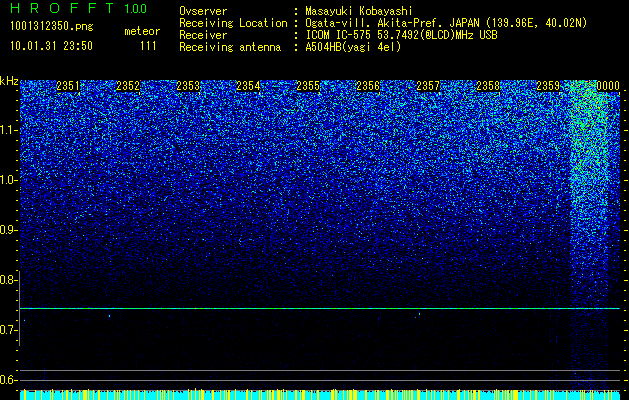Click the 0.7 kHz axis label
This screenshot has width=629, height=400.
coord(9,330)
